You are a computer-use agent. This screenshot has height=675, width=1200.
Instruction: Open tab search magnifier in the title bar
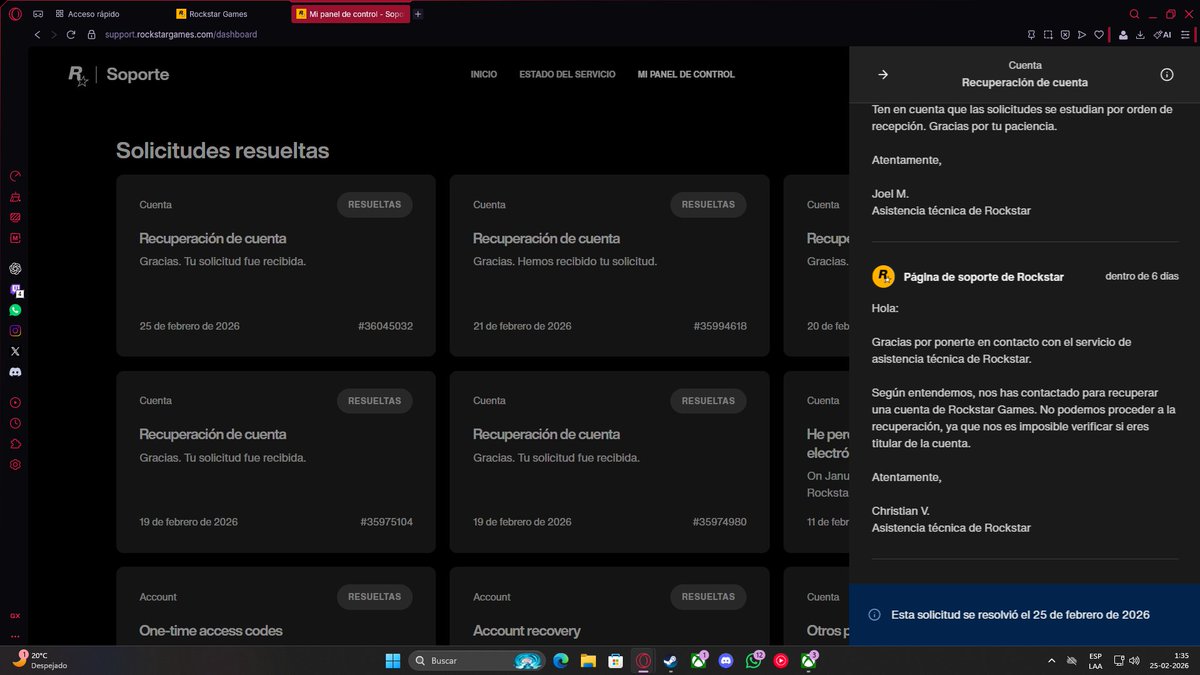coord(1134,14)
